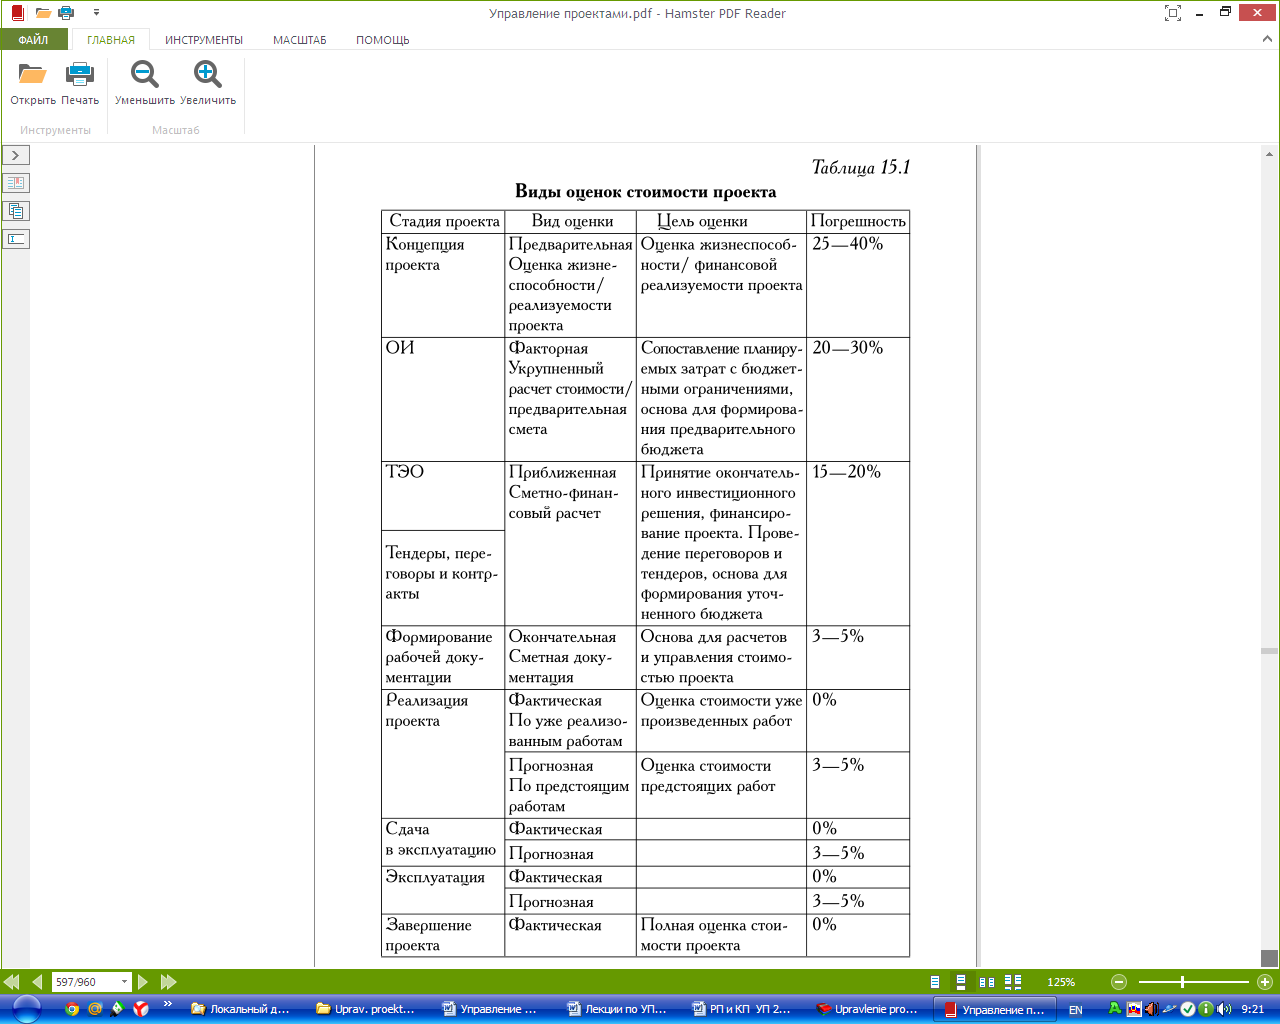Click table title Виды оценок стоимости проекта

tap(645, 191)
